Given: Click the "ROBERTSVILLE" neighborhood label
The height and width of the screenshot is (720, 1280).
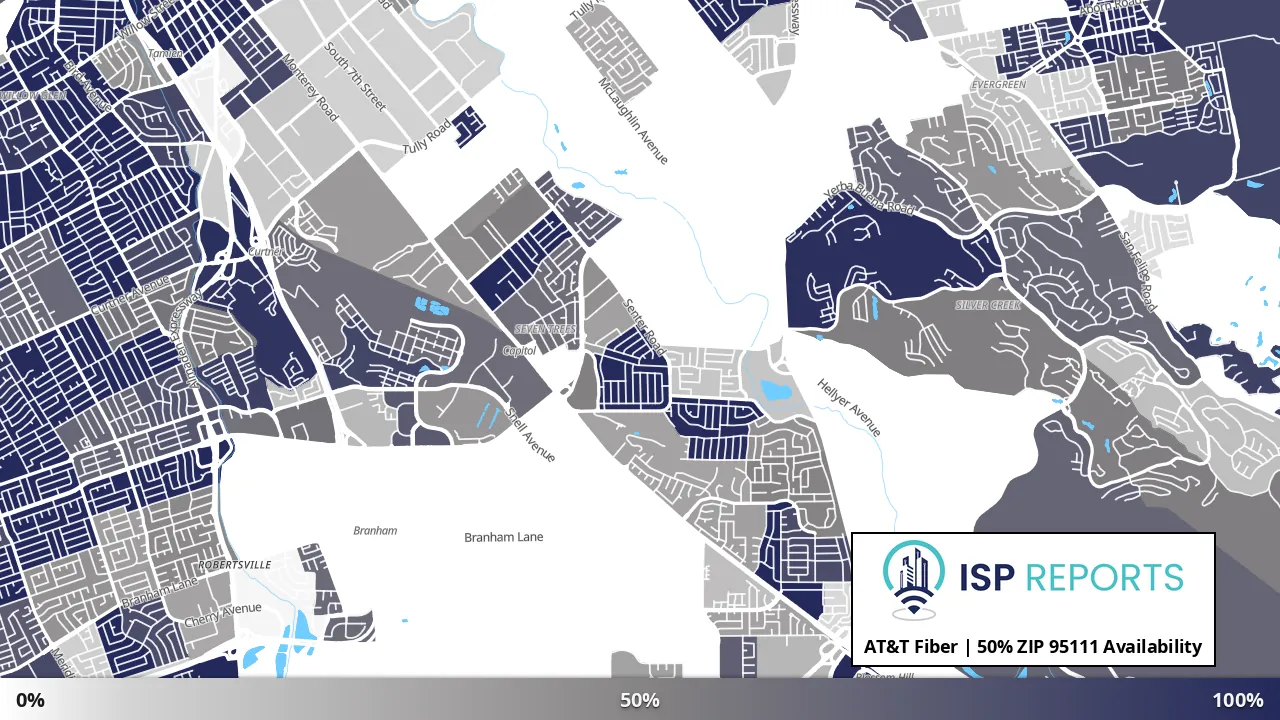Looking at the screenshot, I should 235,565.
